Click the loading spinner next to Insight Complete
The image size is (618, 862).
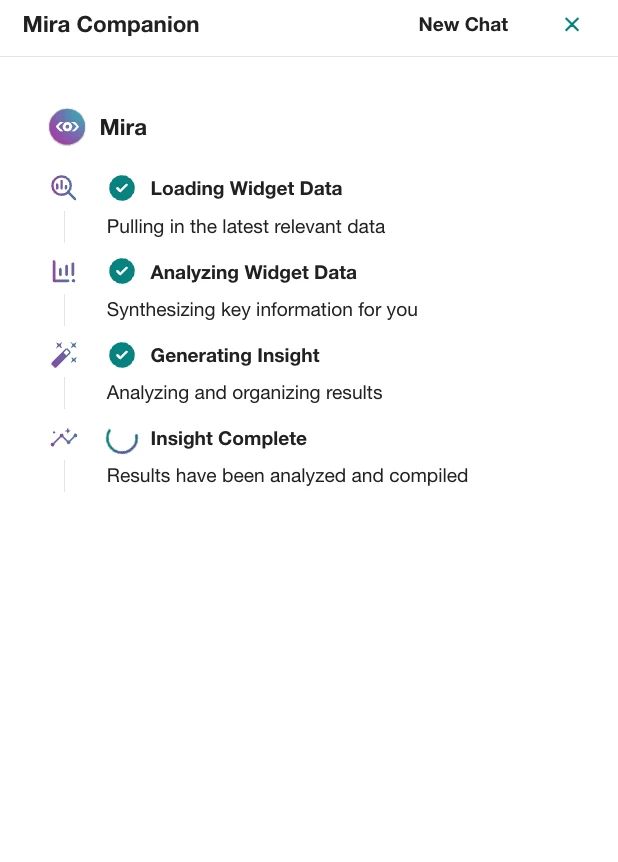tap(122, 439)
